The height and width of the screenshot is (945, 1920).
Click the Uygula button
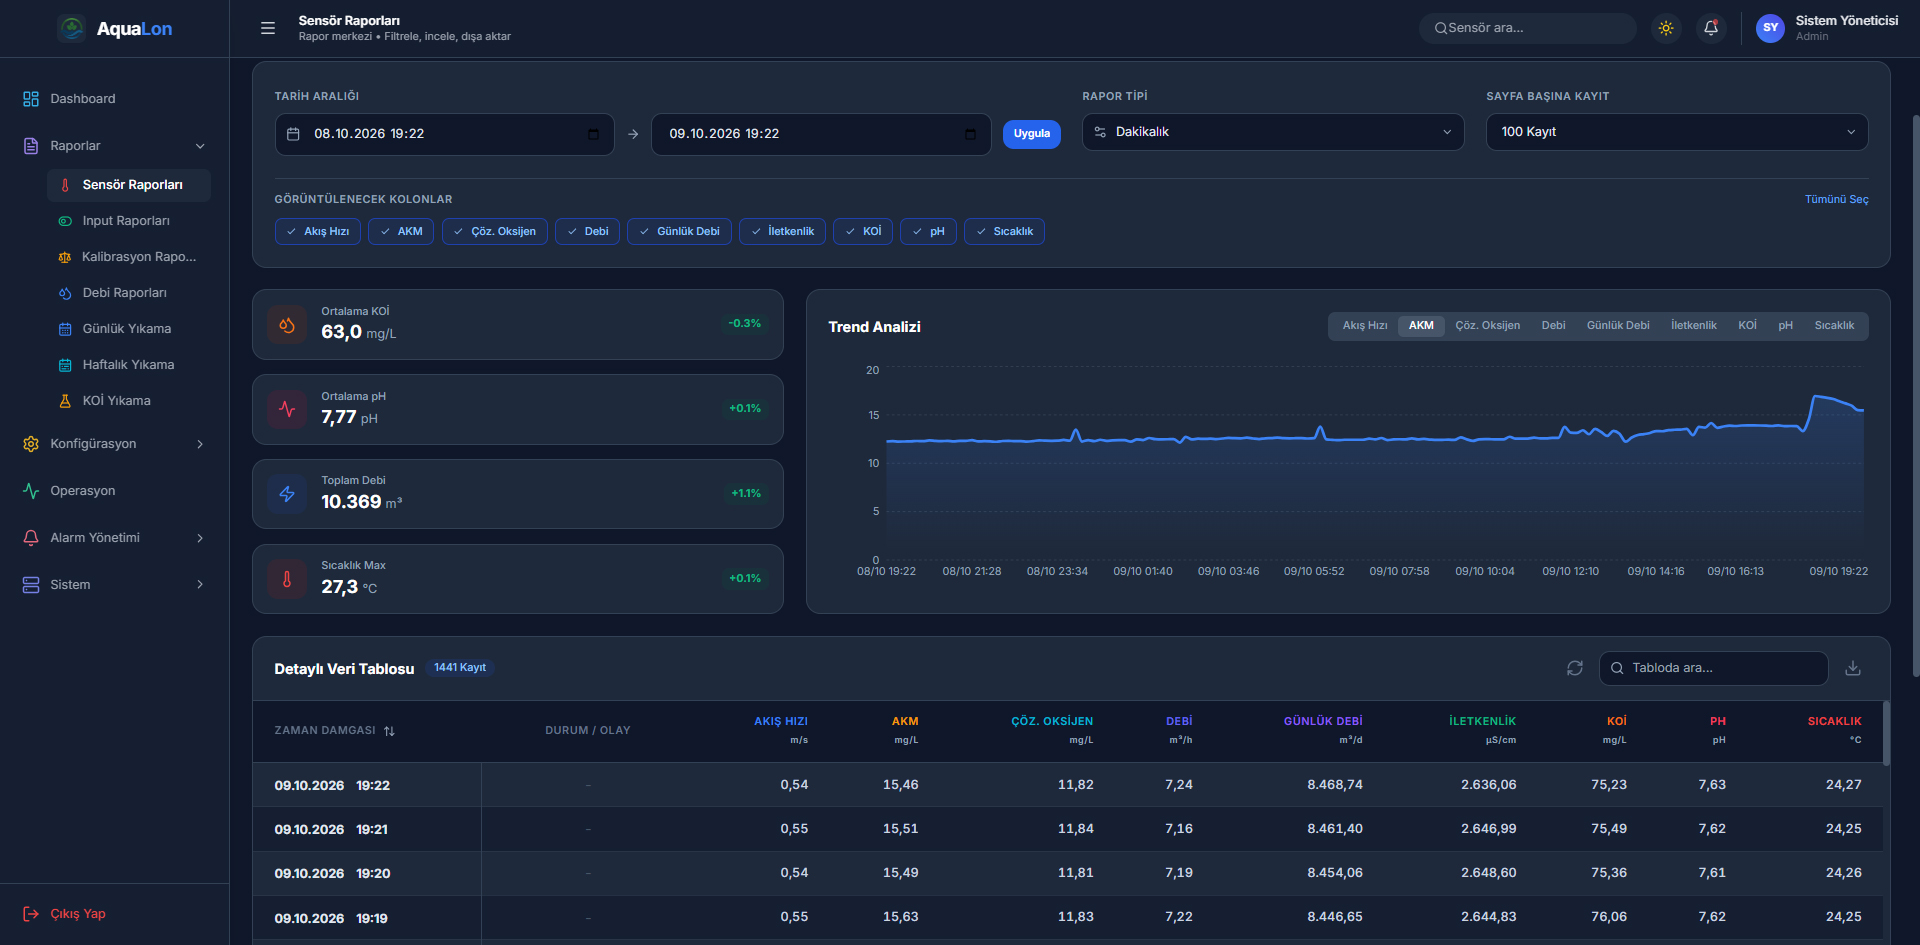pos(1031,134)
